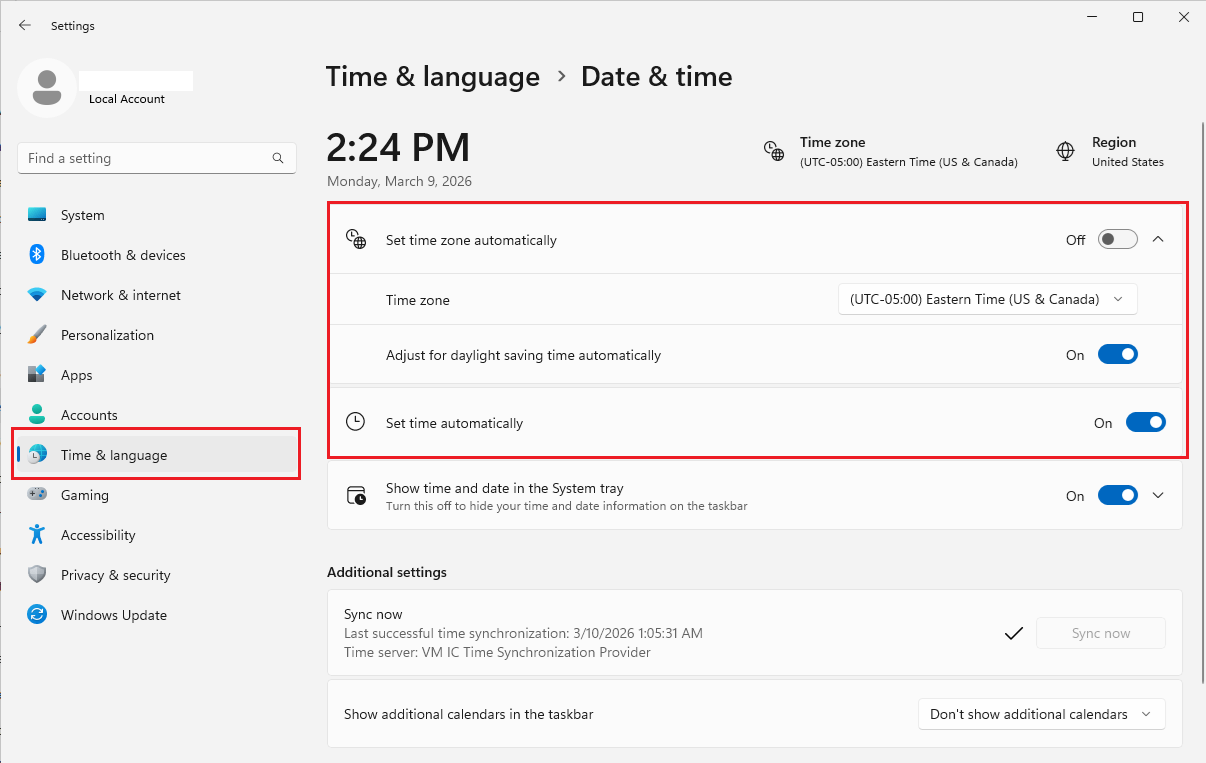Open the Time zone dropdown list
This screenshot has height=763, width=1206.
[x=987, y=299]
